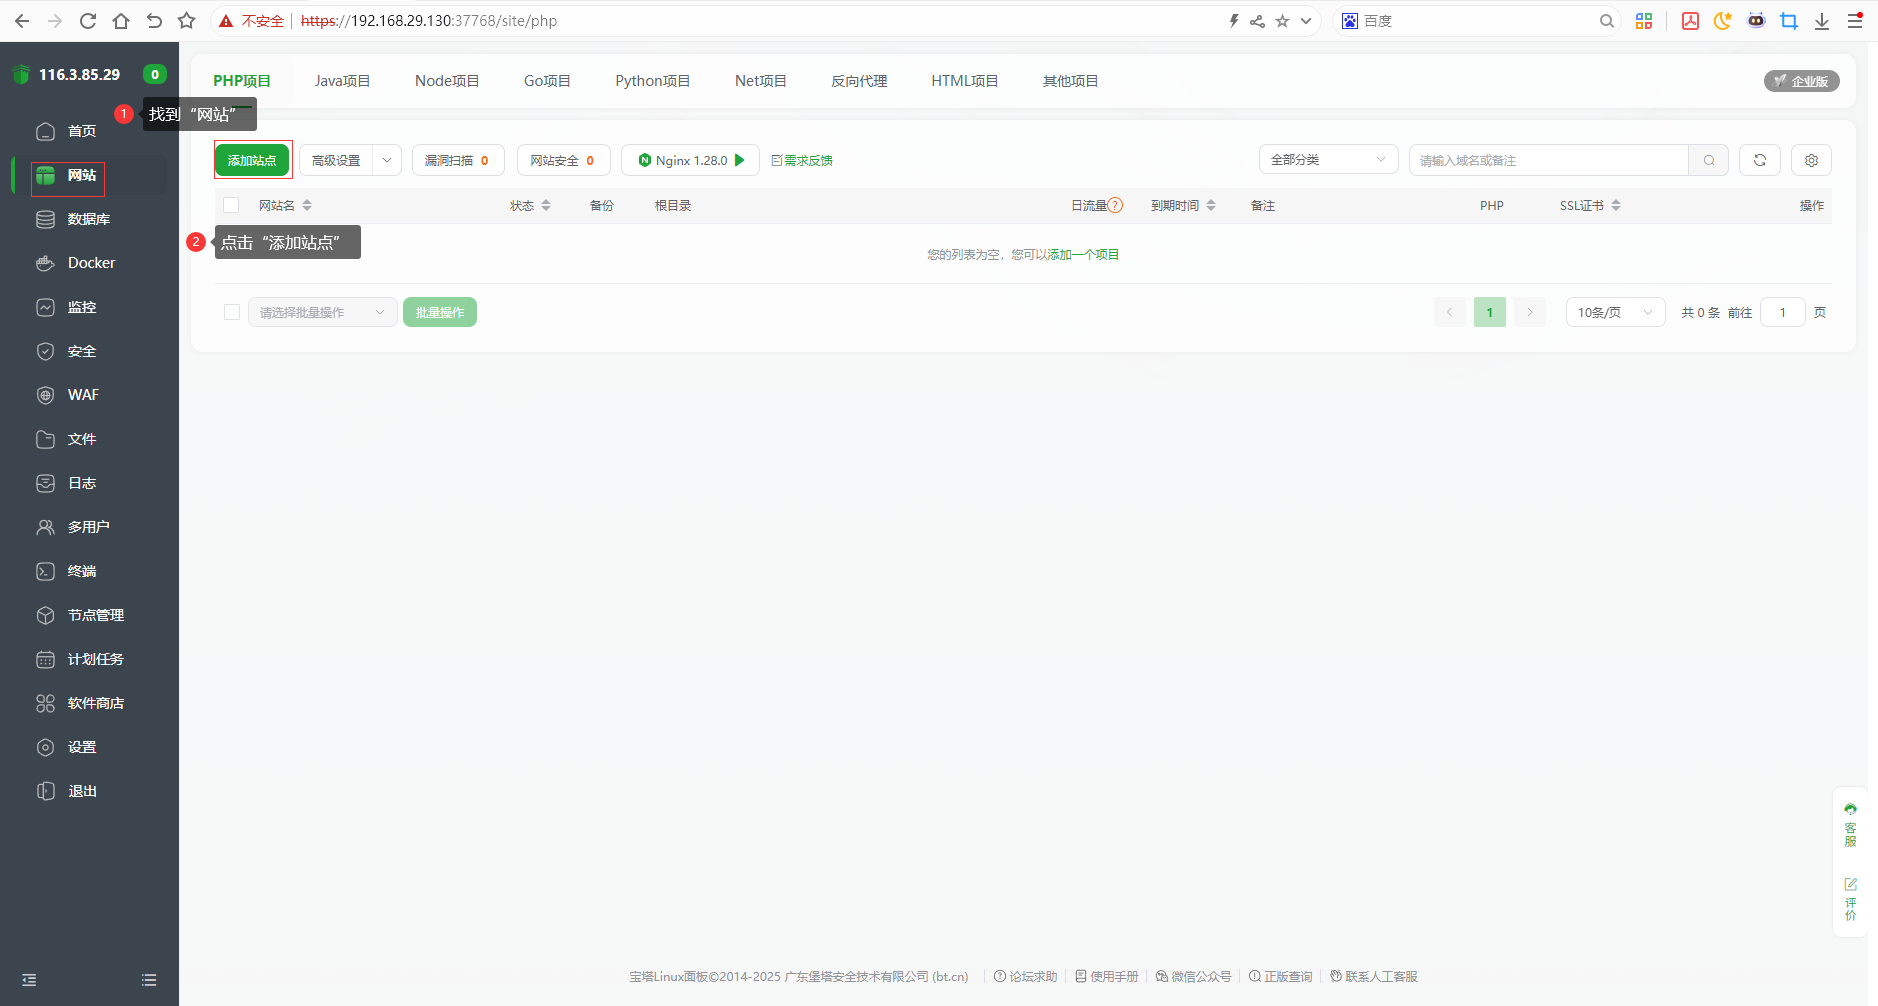Toggle the select-all checkbox in table header

[x=231, y=205]
